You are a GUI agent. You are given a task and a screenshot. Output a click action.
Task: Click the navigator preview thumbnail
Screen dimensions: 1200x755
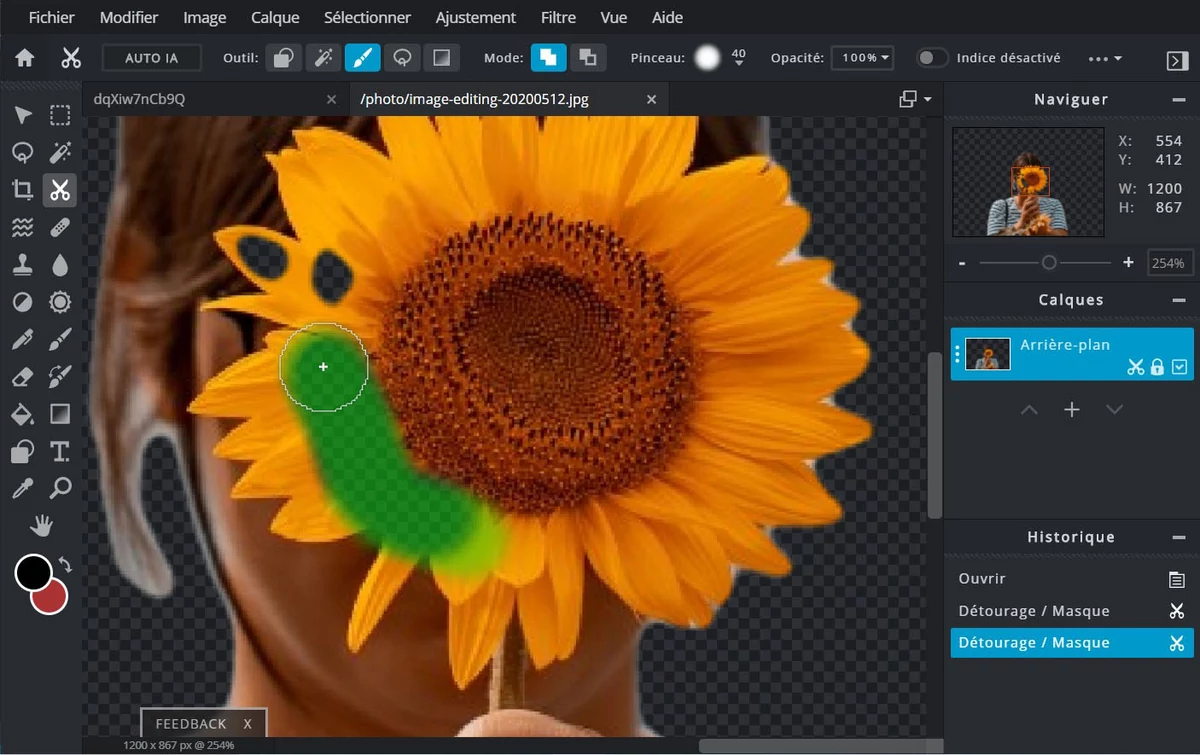pos(1029,182)
